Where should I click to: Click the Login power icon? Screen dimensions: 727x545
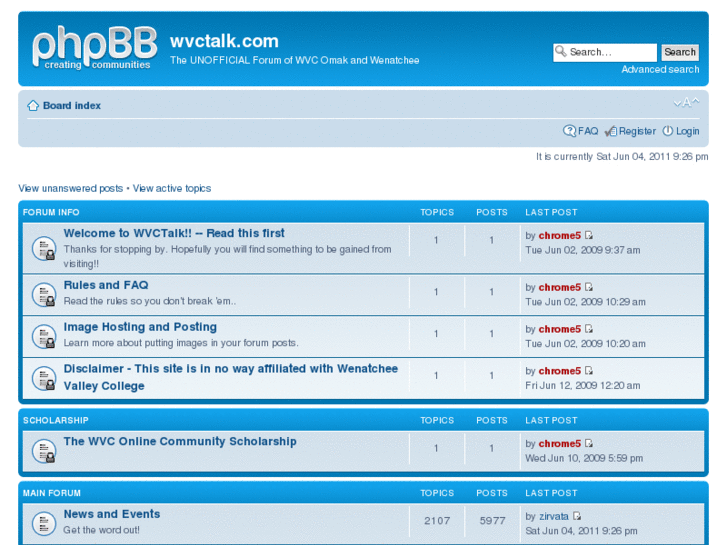pyautogui.click(x=667, y=131)
